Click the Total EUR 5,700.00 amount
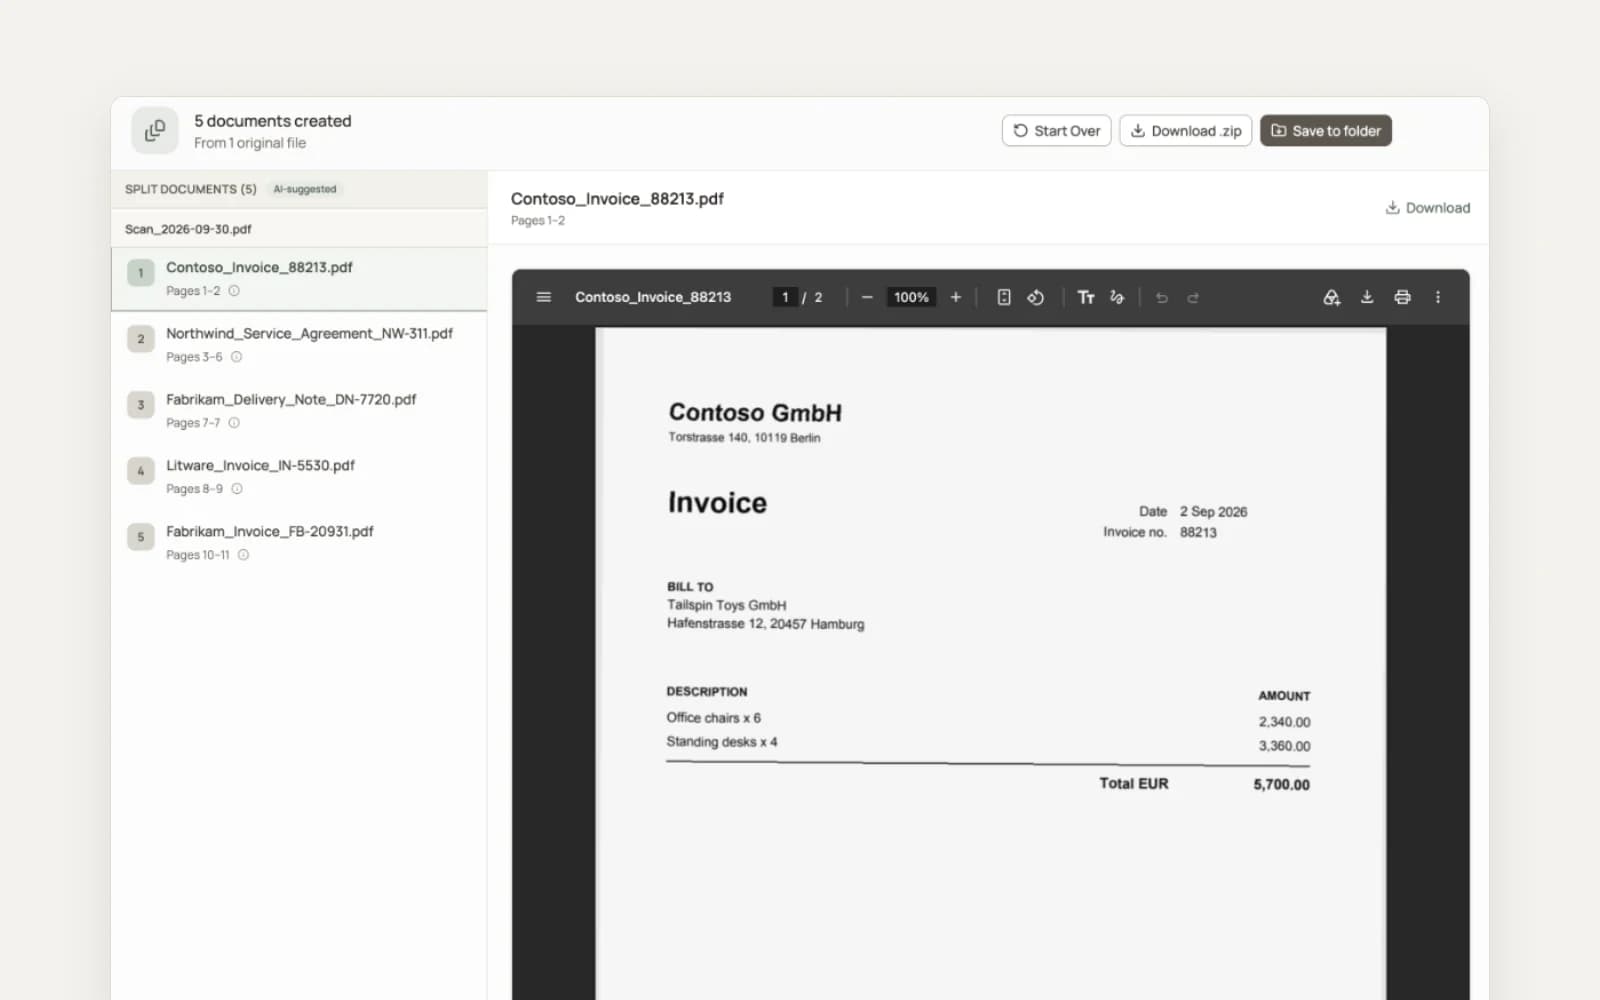Viewport: 1600px width, 1000px height. 1281,785
